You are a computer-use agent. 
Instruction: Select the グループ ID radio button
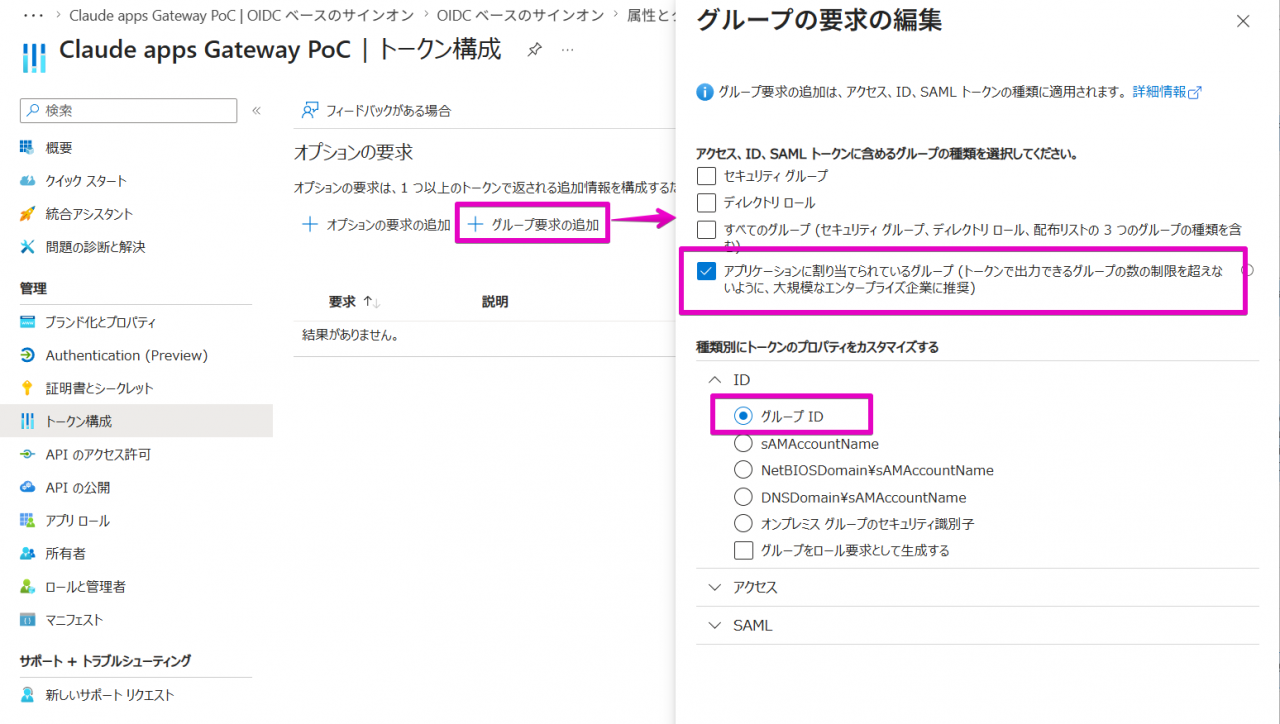point(743,416)
